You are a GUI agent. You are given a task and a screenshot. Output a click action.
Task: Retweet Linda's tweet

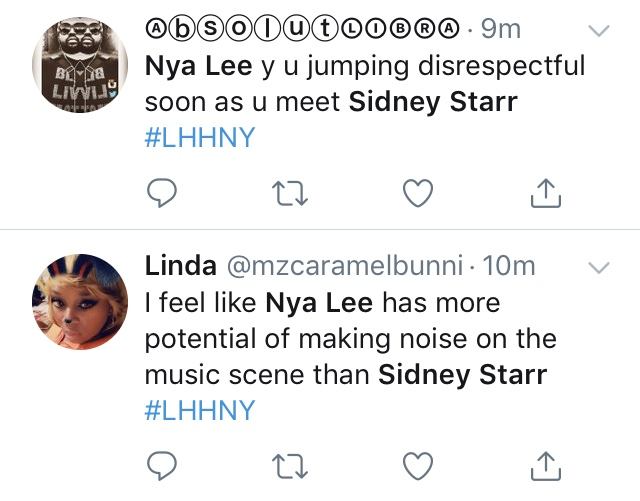290,466
